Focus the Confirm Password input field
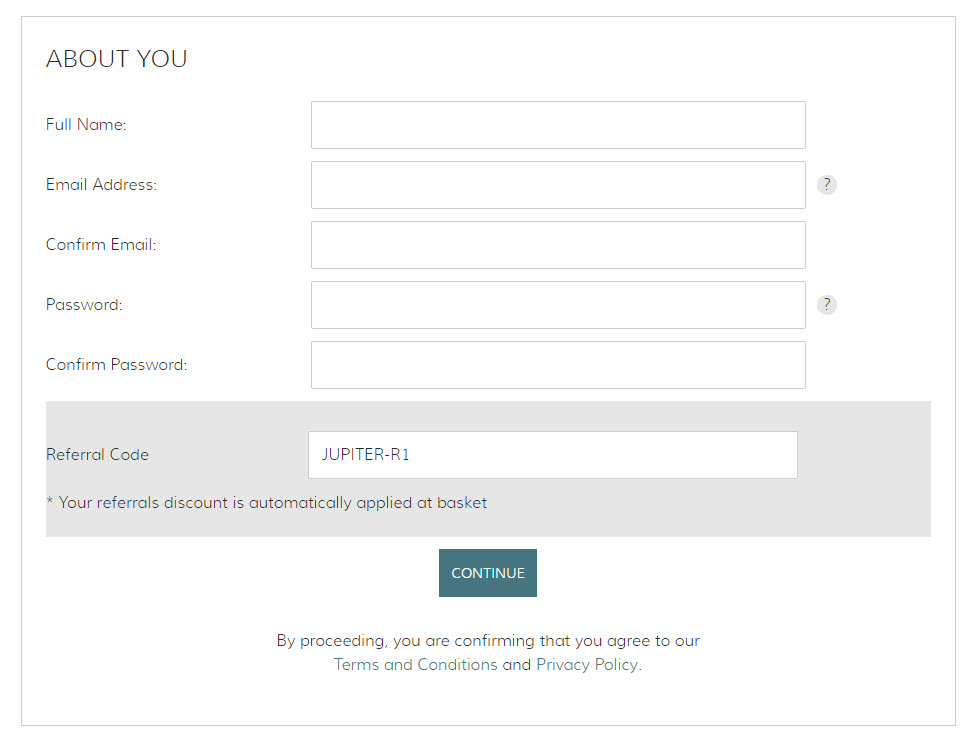966x737 pixels. tap(558, 365)
